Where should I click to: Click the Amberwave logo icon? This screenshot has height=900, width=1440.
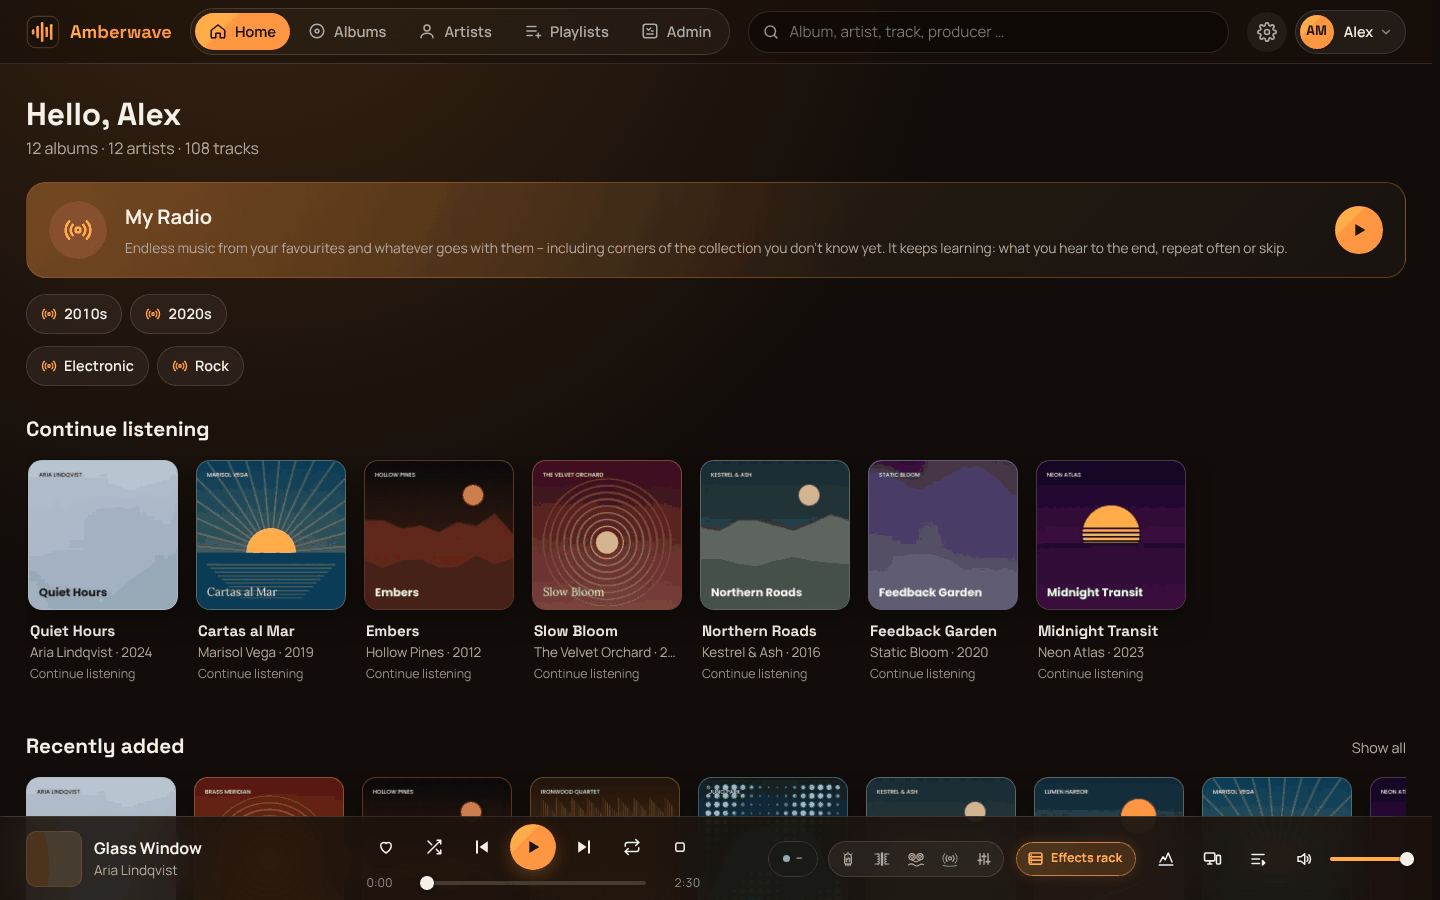(x=42, y=32)
